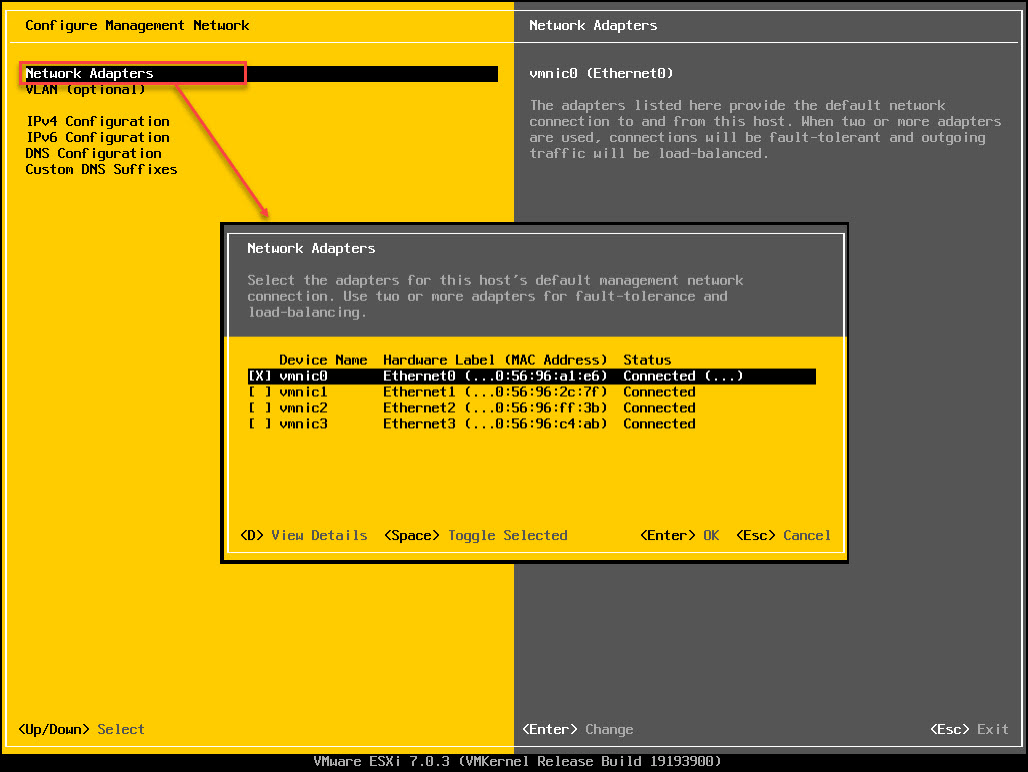Click the Connected status of vmnic3
Image resolution: width=1028 pixels, height=772 pixels.
pyautogui.click(x=659, y=424)
